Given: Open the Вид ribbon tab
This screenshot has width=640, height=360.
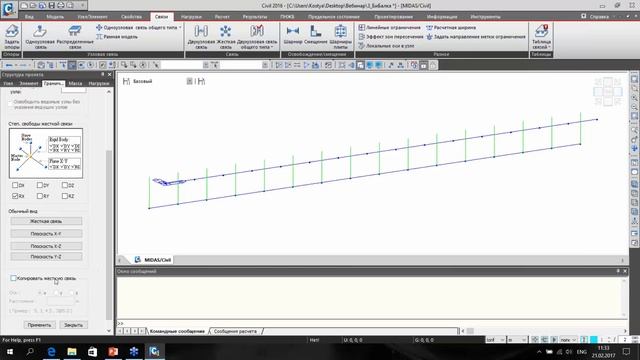Looking at the screenshot, I should [x=29, y=17].
